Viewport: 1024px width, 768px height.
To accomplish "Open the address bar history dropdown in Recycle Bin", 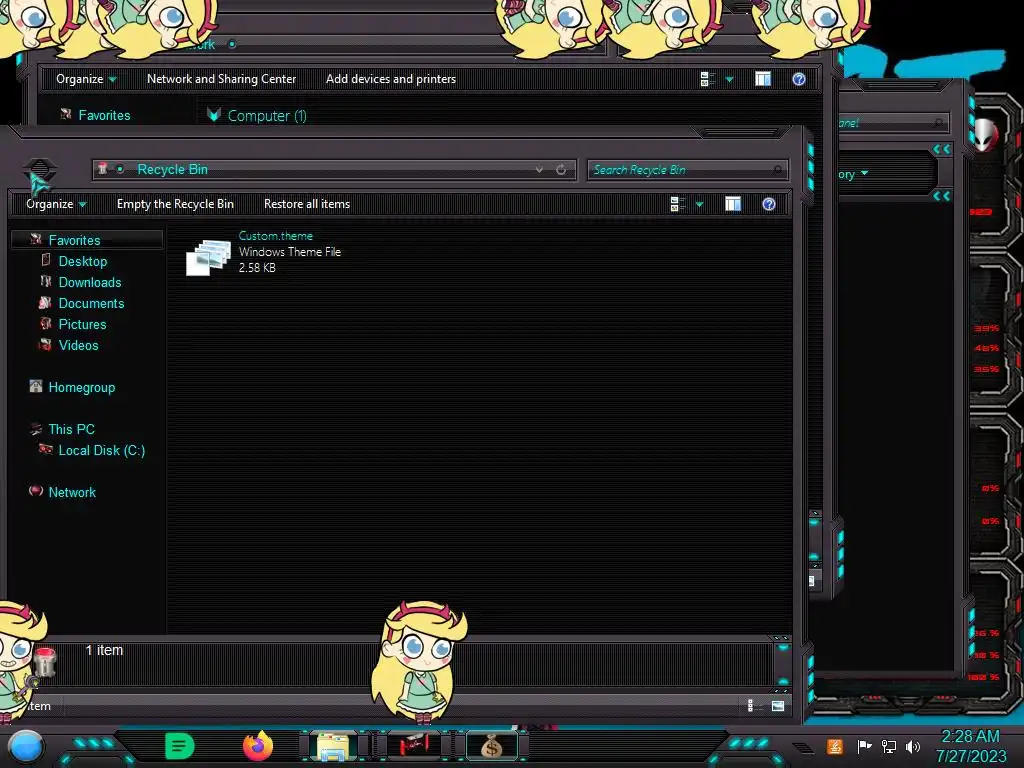I will [539, 170].
